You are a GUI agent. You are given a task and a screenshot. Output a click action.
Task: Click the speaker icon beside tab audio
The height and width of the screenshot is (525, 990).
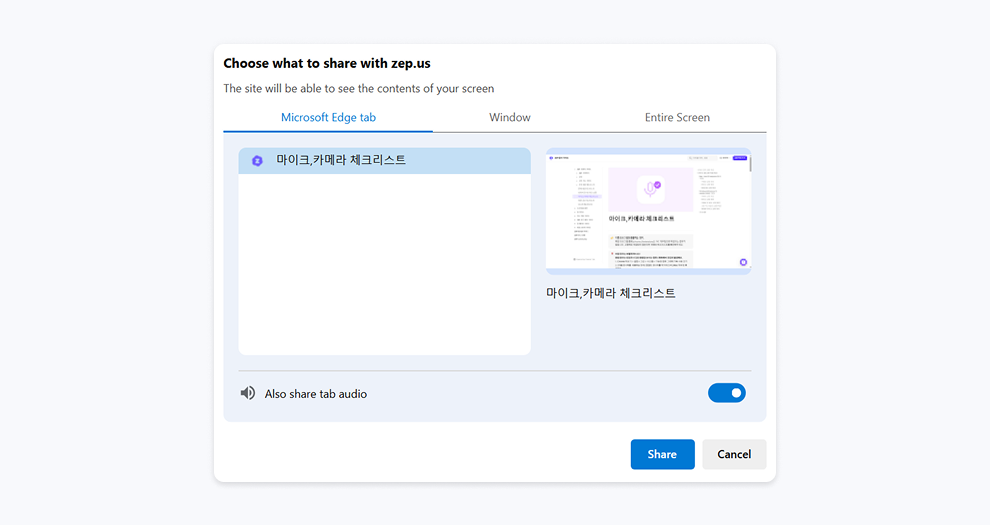coord(248,393)
